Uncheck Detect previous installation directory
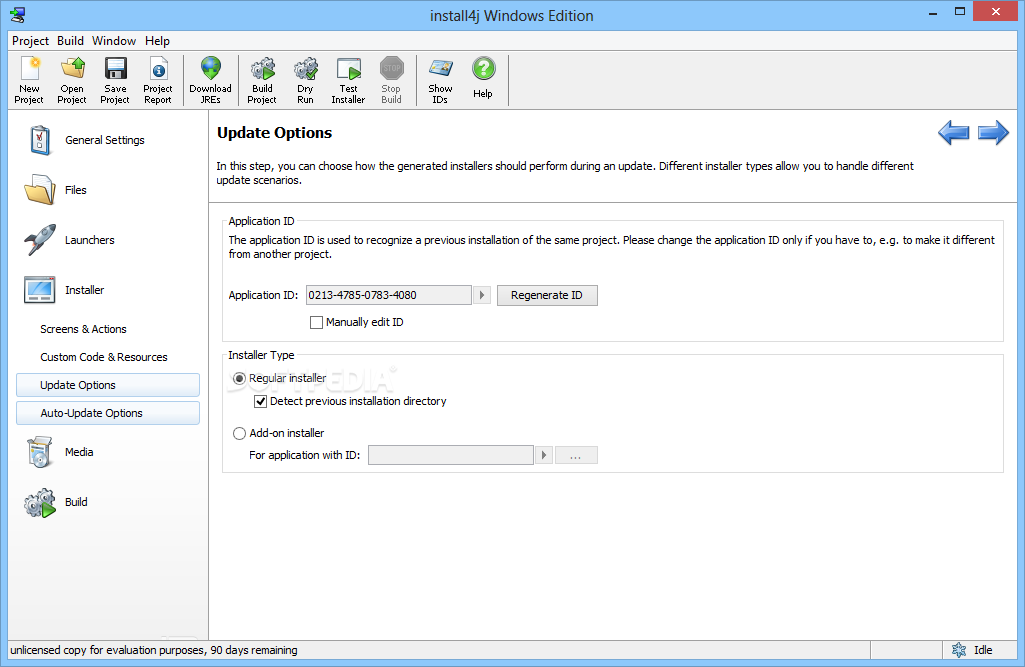Viewport: 1025px width, 667px height. point(260,402)
